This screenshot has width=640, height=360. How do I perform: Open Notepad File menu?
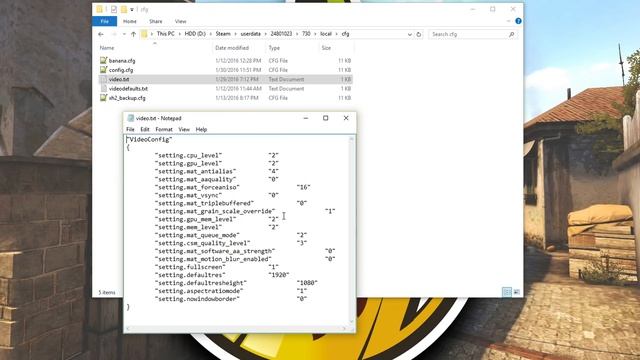[130, 129]
